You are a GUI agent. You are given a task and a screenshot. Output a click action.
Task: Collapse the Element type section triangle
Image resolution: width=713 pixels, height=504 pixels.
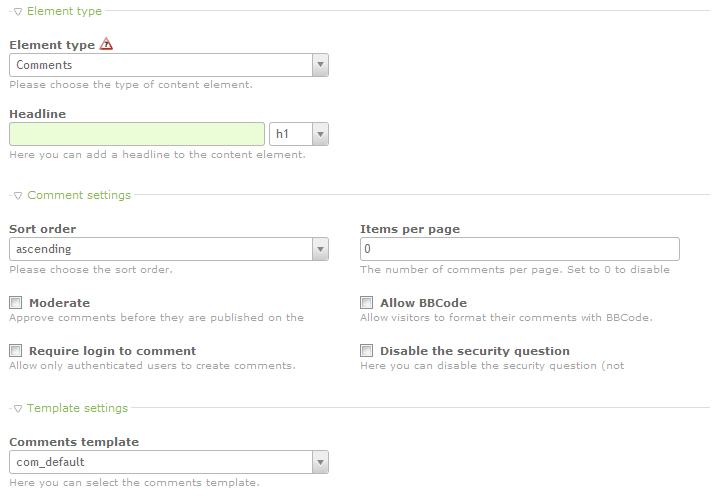click(x=18, y=11)
